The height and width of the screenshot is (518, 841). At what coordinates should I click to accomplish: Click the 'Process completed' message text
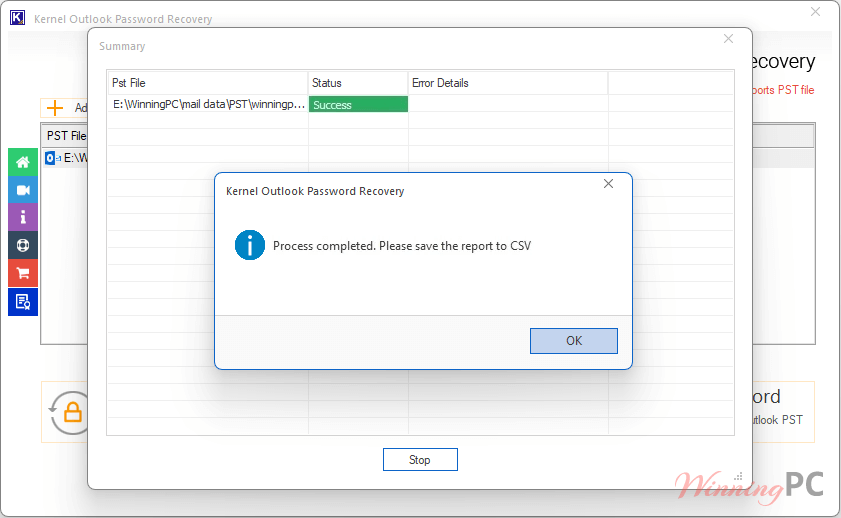pos(402,246)
